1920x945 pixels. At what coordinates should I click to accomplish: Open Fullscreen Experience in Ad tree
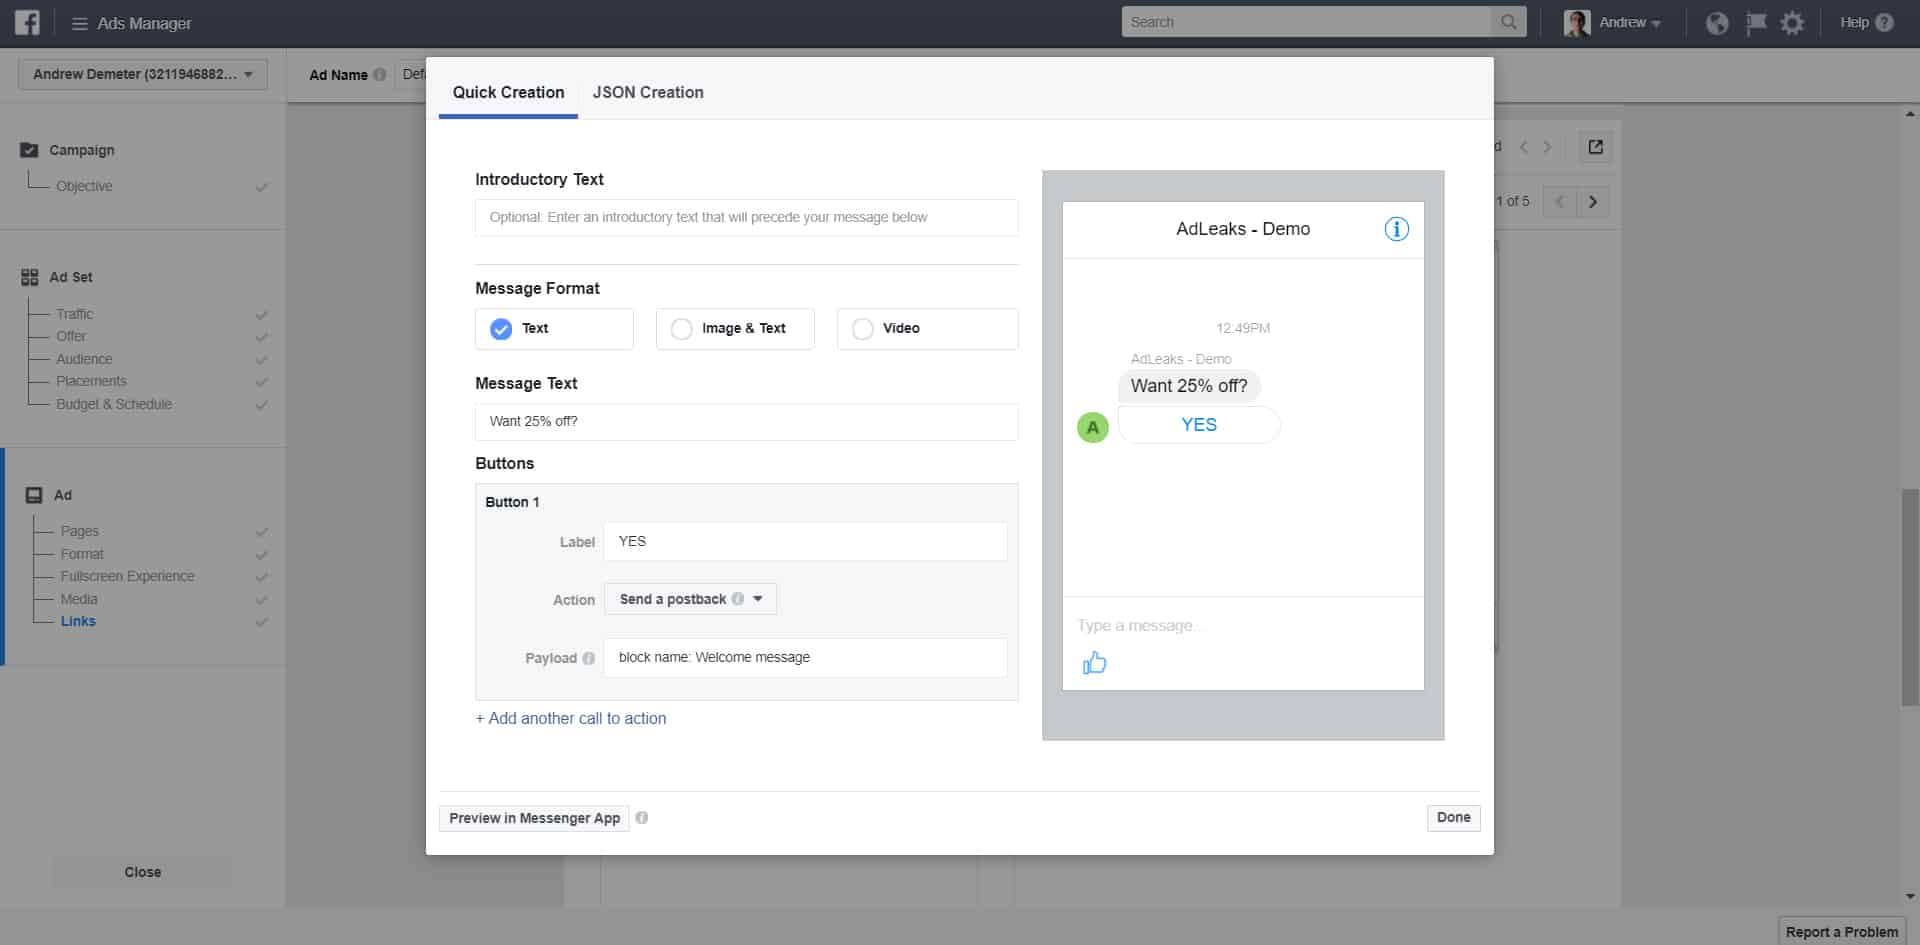127,576
